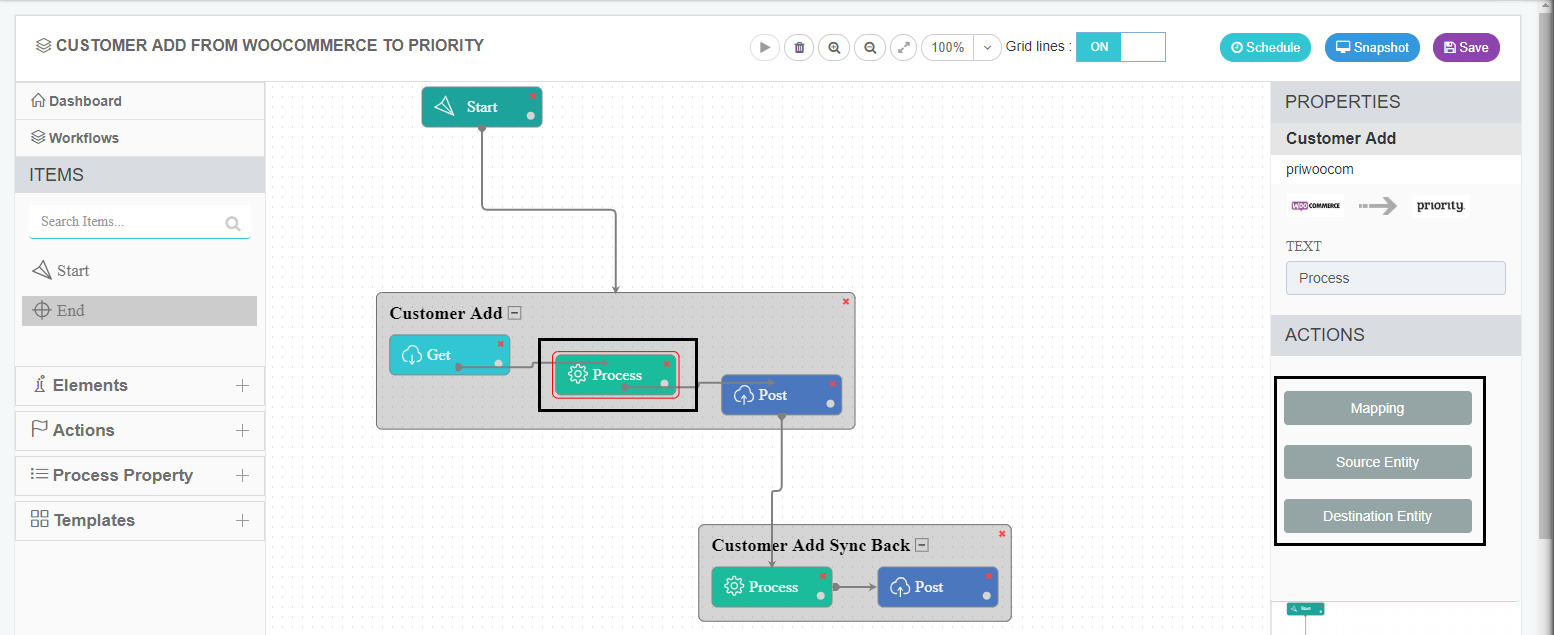
Task: Click the search magnifier in Search Items
Action: point(233,224)
